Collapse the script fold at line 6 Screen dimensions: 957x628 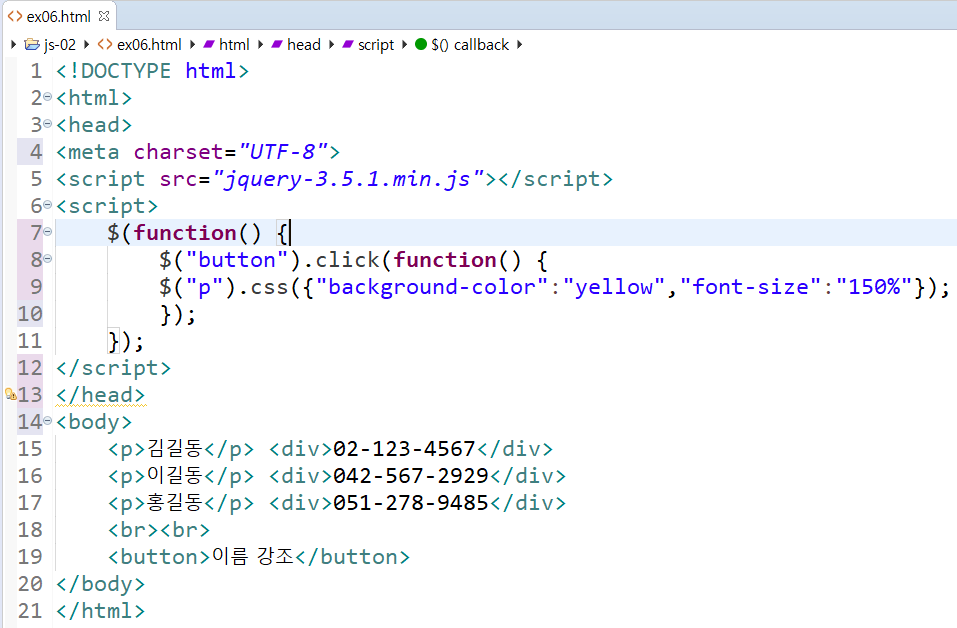48,204
